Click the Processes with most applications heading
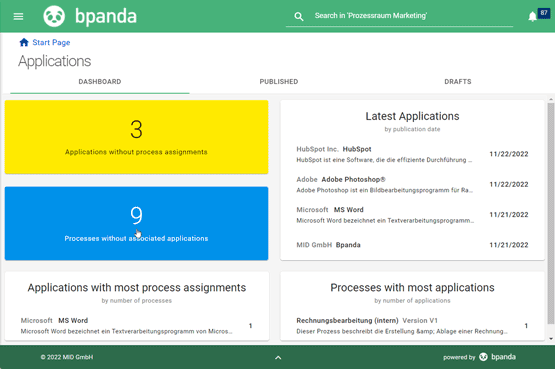The image size is (555, 369). click(x=412, y=288)
